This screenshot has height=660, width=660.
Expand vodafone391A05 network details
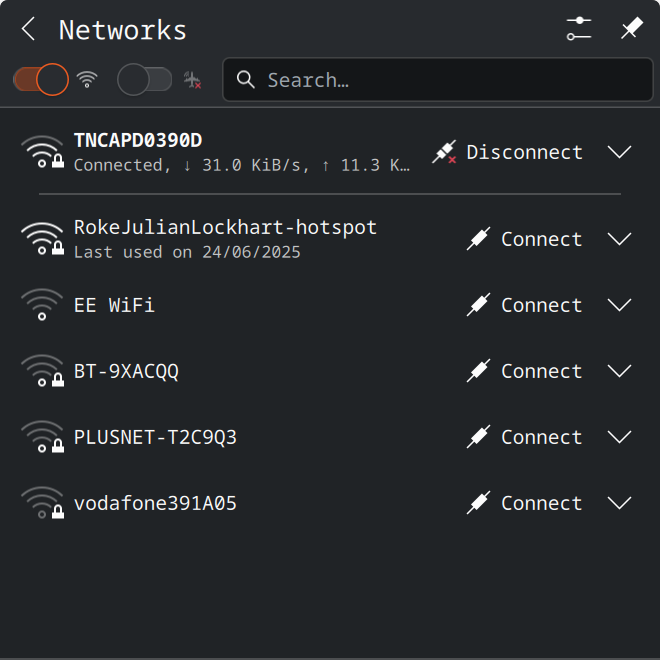(x=620, y=503)
